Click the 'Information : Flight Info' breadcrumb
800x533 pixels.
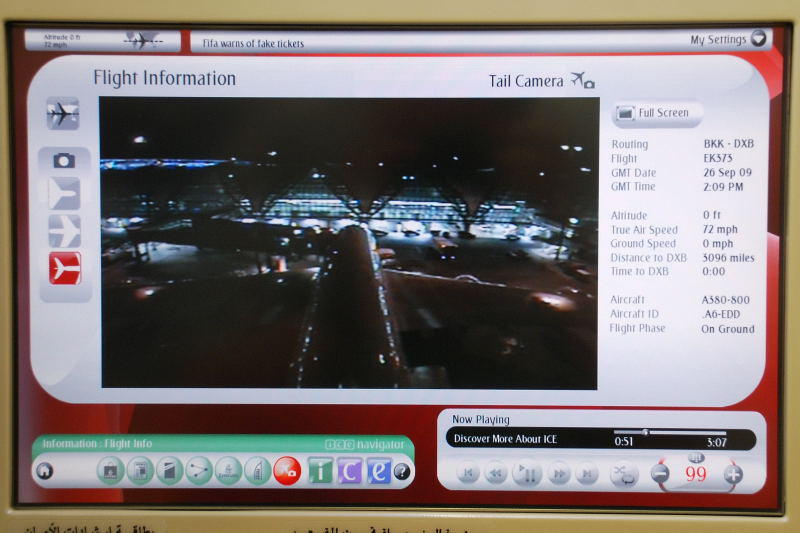coord(97,444)
